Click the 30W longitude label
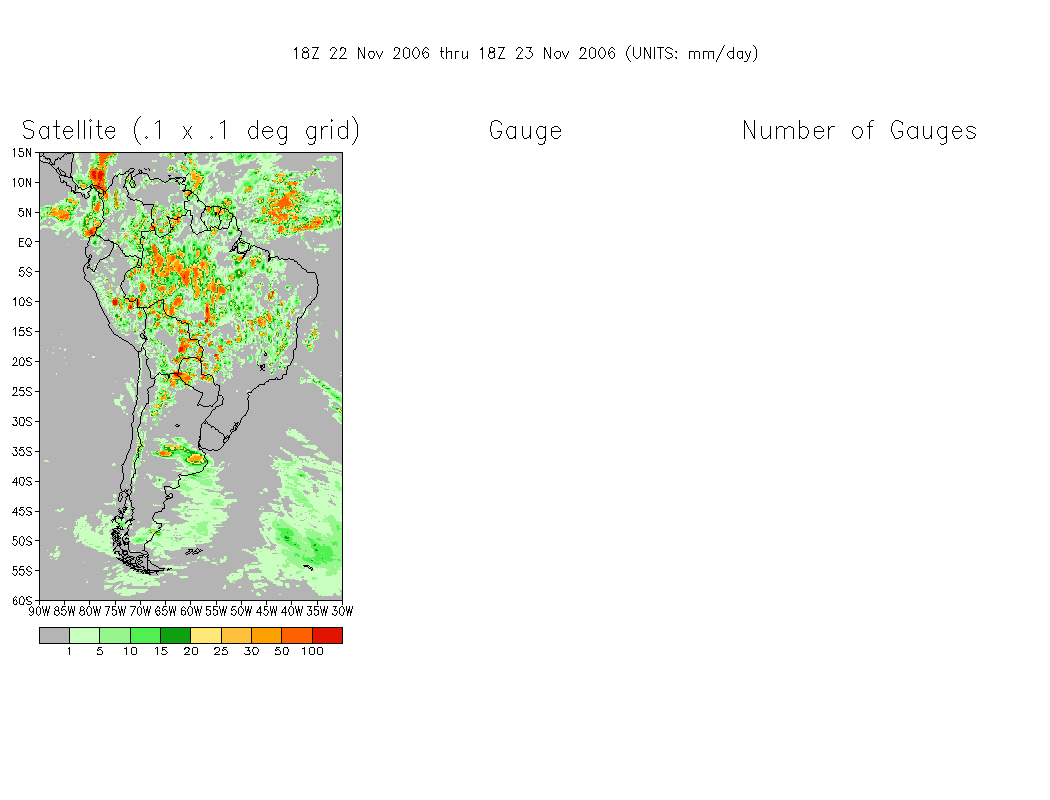1050x800 pixels. [342, 611]
